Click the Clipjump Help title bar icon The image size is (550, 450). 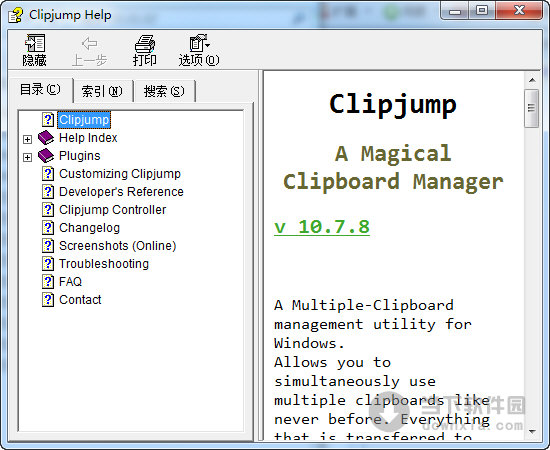(x=15, y=15)
